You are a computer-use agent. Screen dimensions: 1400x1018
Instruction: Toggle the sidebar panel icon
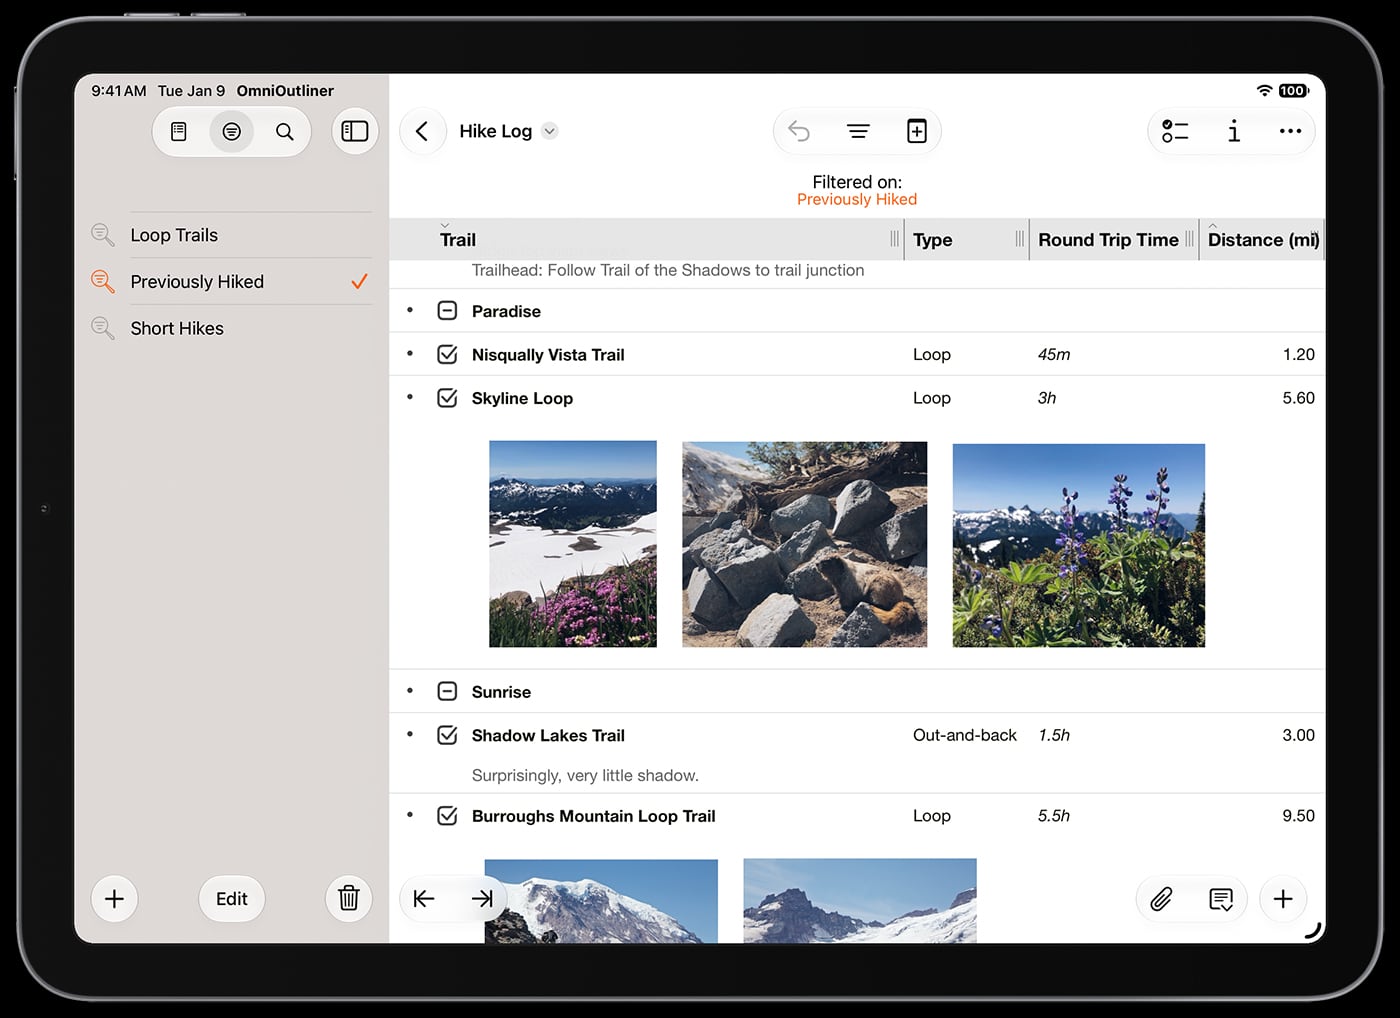point(354,131)
